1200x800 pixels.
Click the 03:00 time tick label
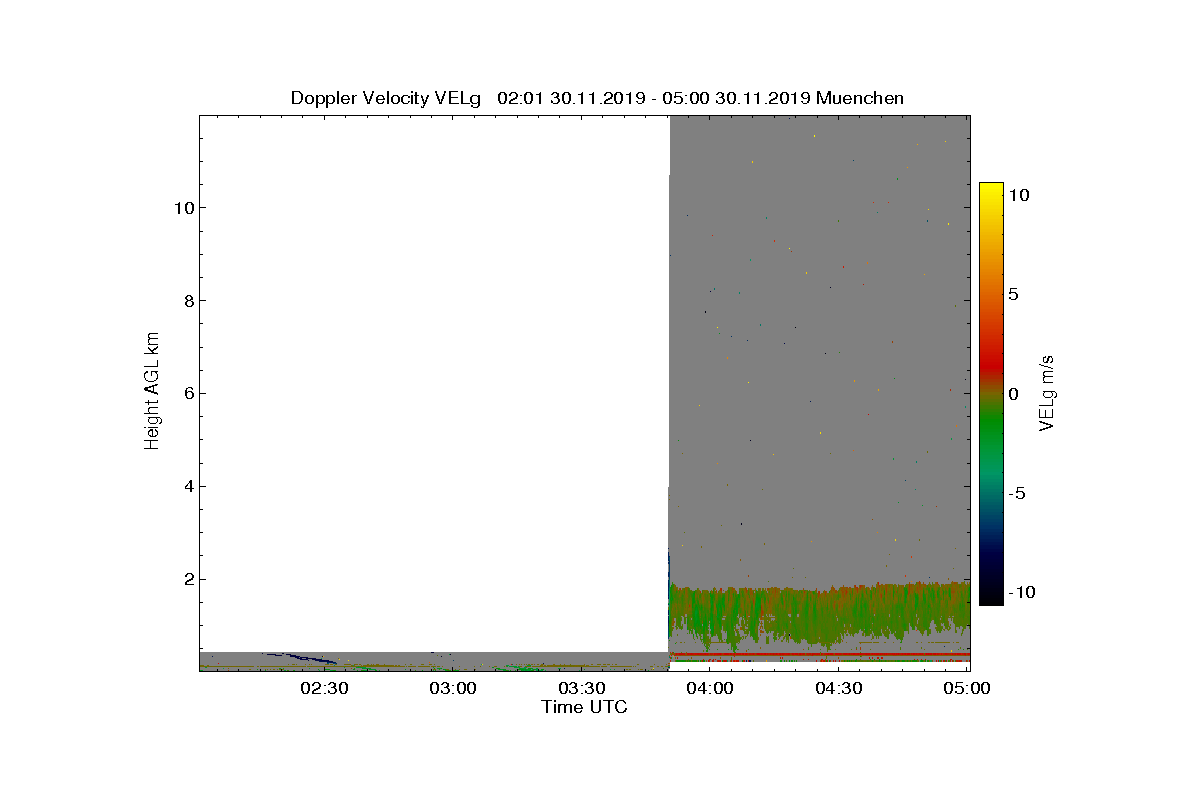pos(453,688)
